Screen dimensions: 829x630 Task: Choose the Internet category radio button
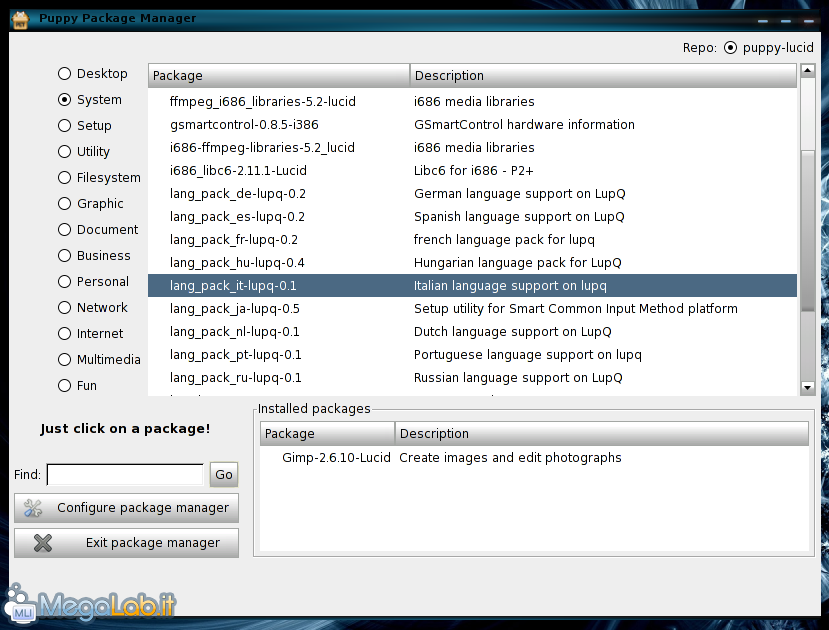tap(65, 334)
